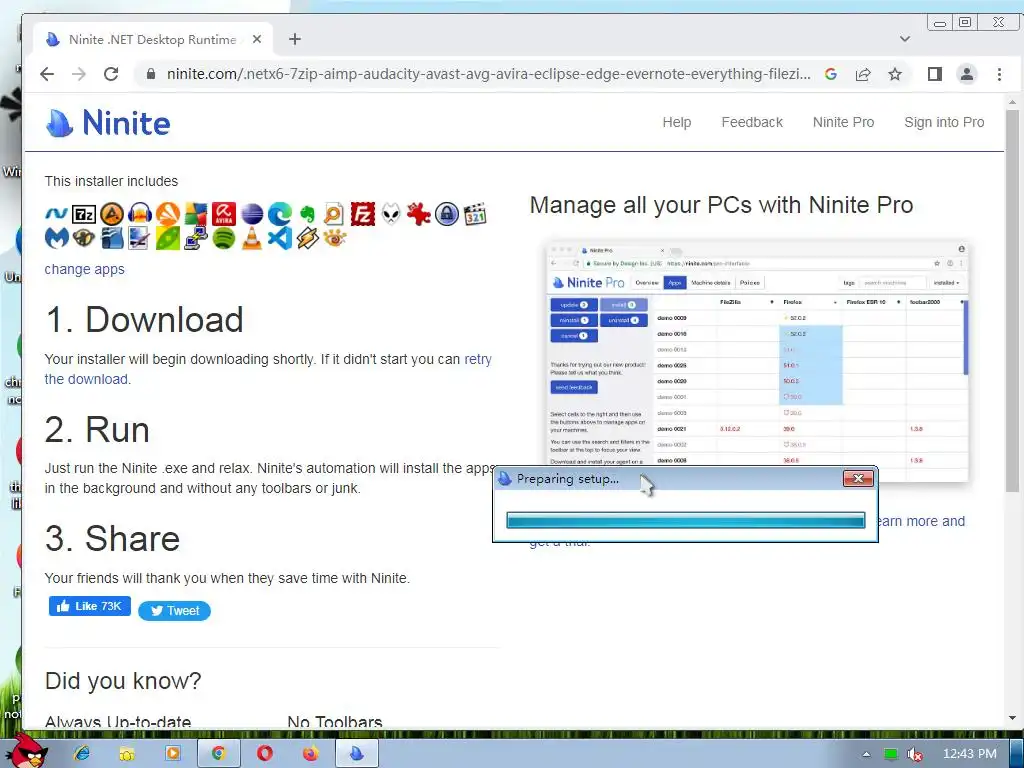Click the K-Lite Codecs 321 clapperboard icon
Image resolution: width=1024 pixels, height=768 pixels.
coord(475,214)
